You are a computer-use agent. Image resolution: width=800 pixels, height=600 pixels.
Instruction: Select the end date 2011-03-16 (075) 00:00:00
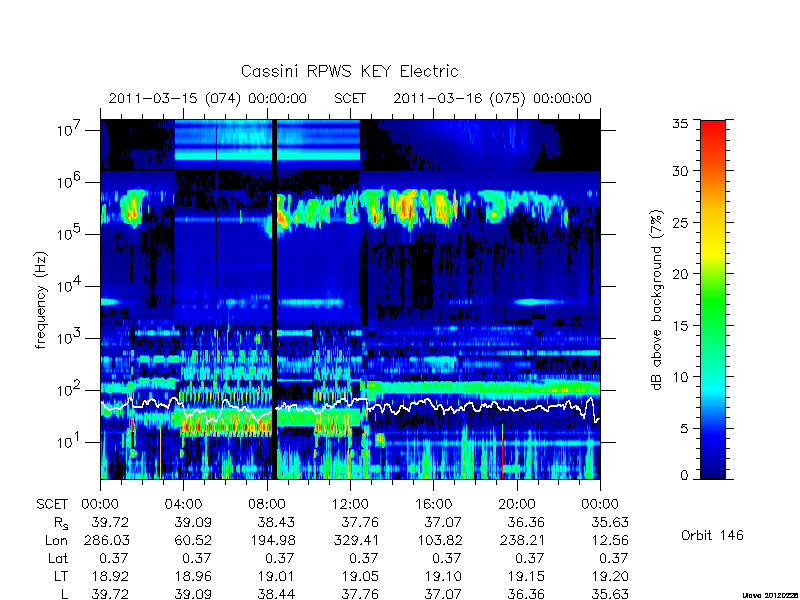click(x=492, y=98)
